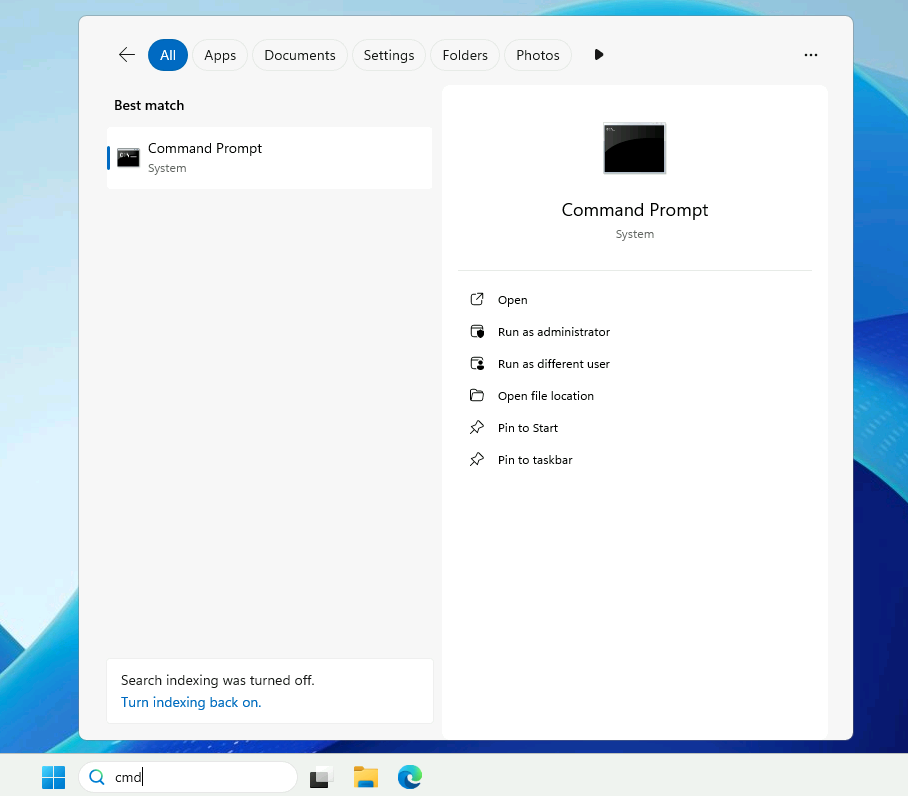Open Command Prompt best match result
The height and width of the screenshot is (796, 908).
point(269,158)
